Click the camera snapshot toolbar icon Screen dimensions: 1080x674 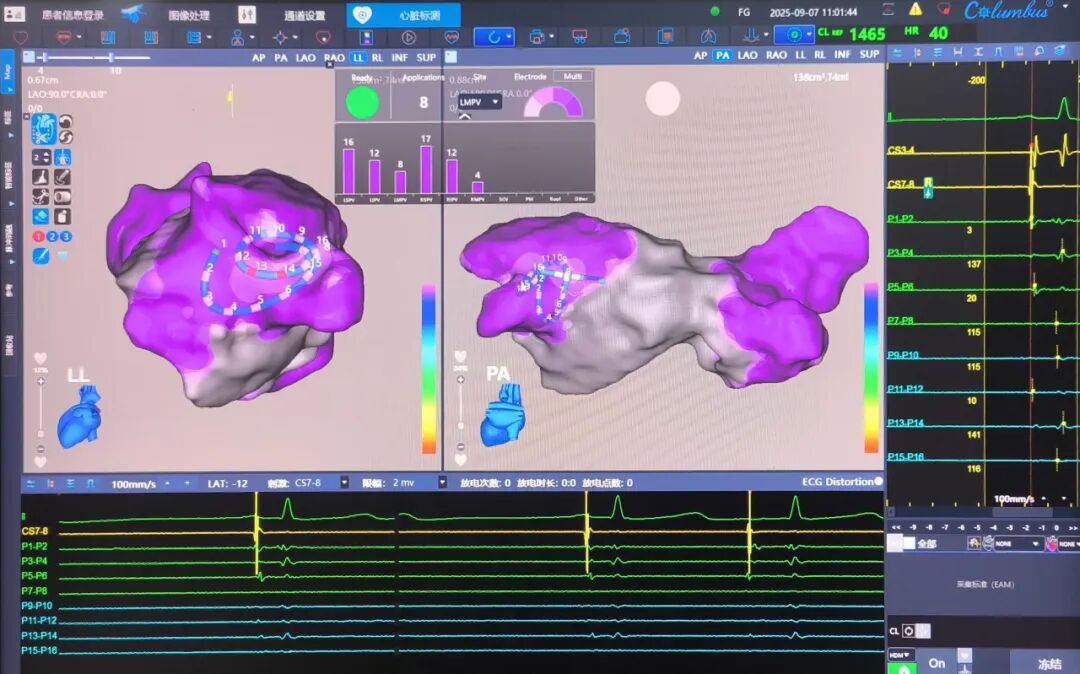(622, 36)
